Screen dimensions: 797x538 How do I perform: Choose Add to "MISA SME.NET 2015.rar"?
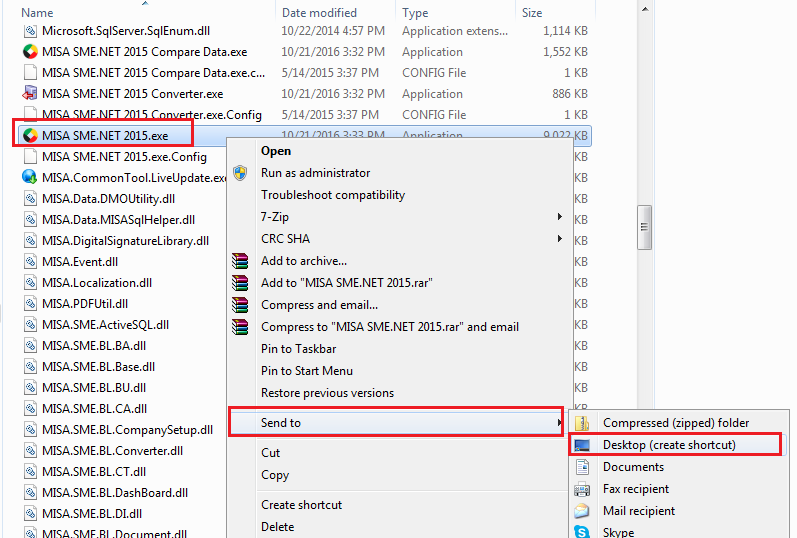pyautogui.click(x=347, y=283)
